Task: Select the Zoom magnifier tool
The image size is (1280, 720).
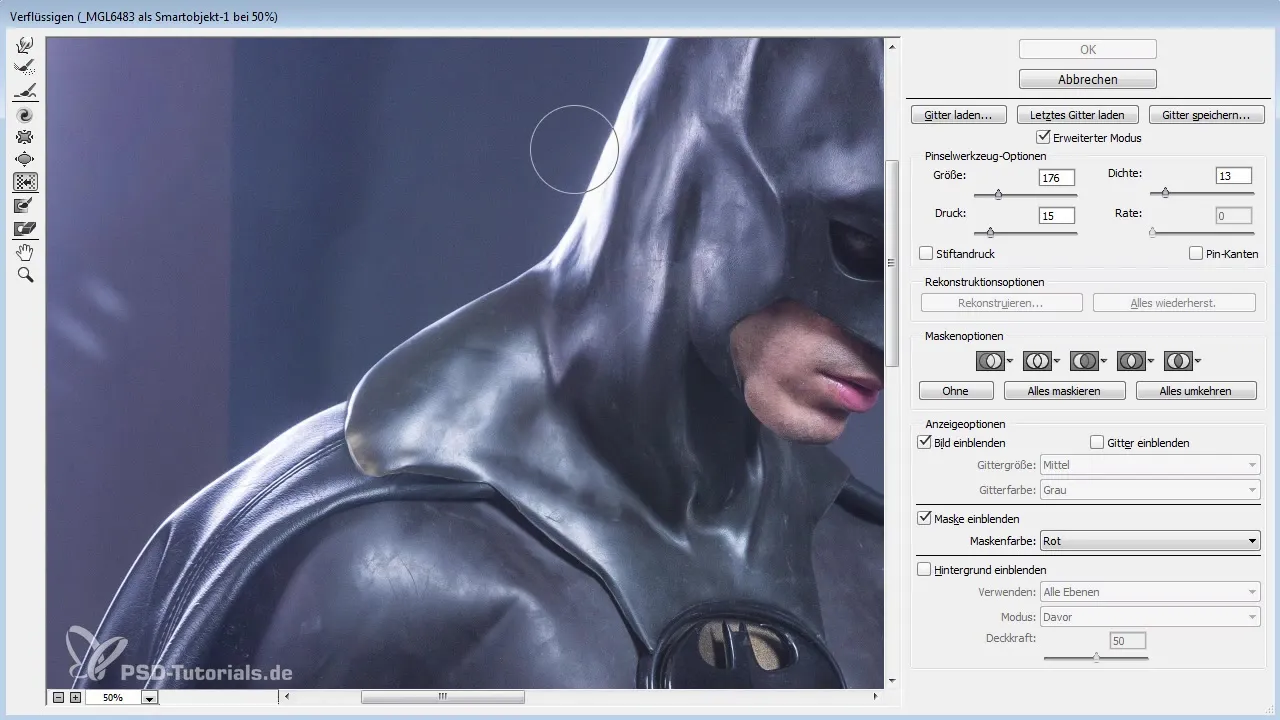Action: click(x=26, y=274)
